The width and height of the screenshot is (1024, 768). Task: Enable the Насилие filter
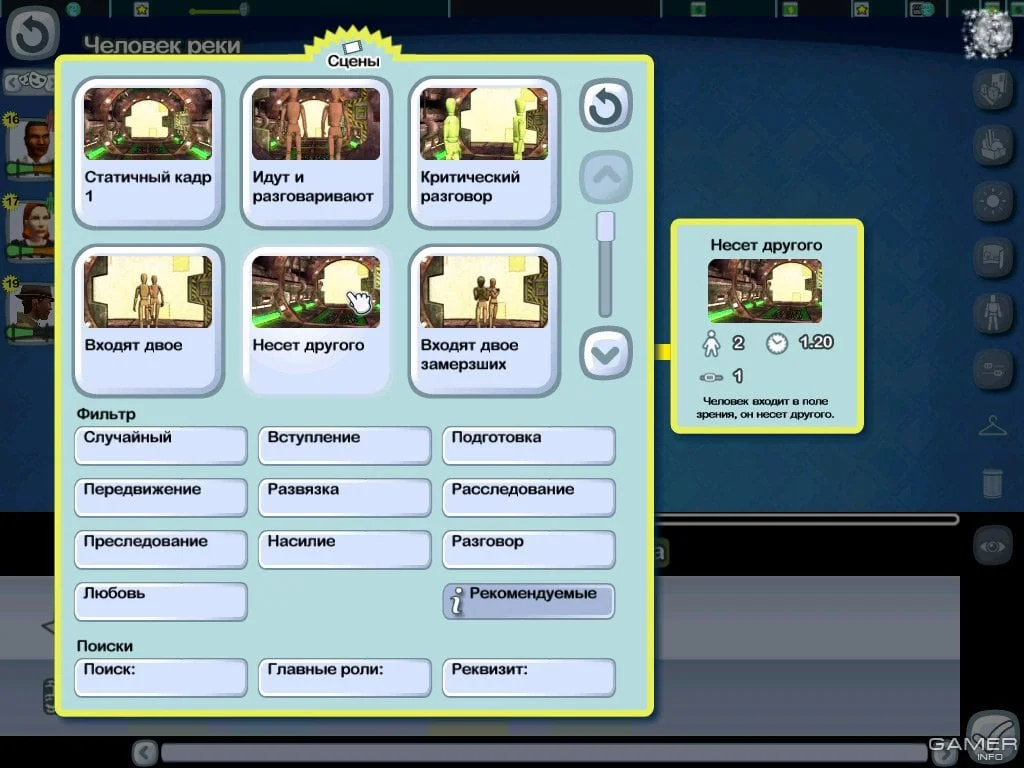point(344,548)
